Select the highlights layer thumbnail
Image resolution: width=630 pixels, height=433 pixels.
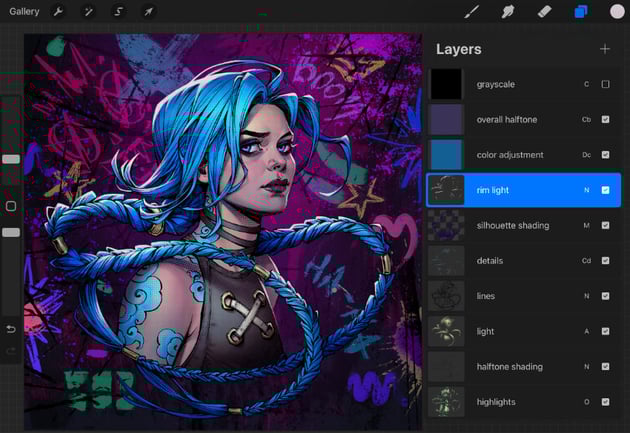[x=446, y=402]
